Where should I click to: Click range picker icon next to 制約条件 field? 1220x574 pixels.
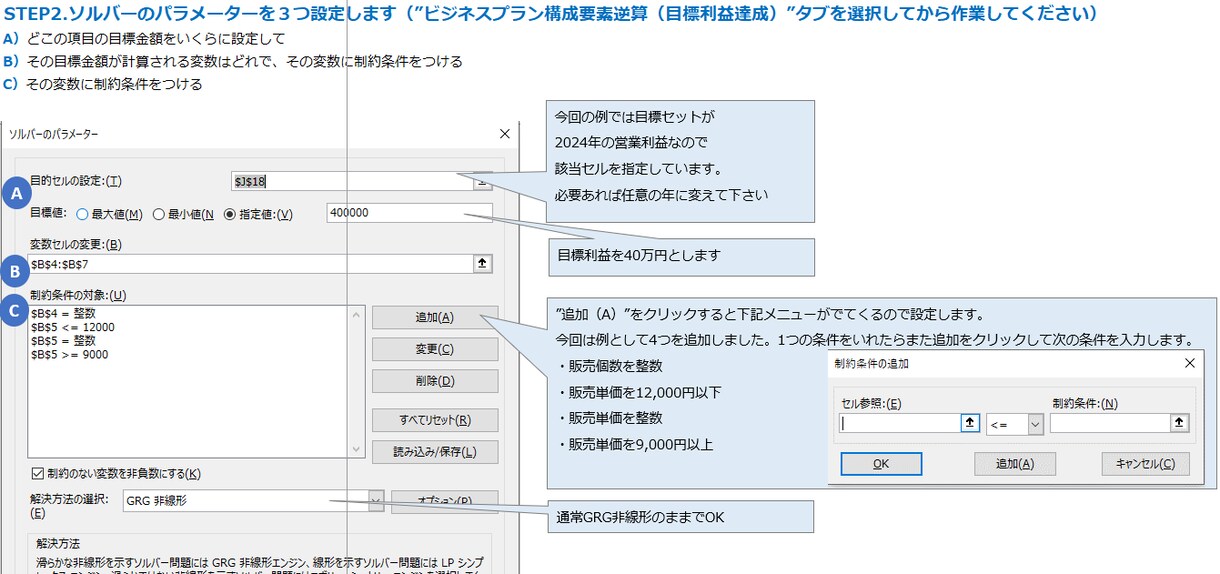1180,423
